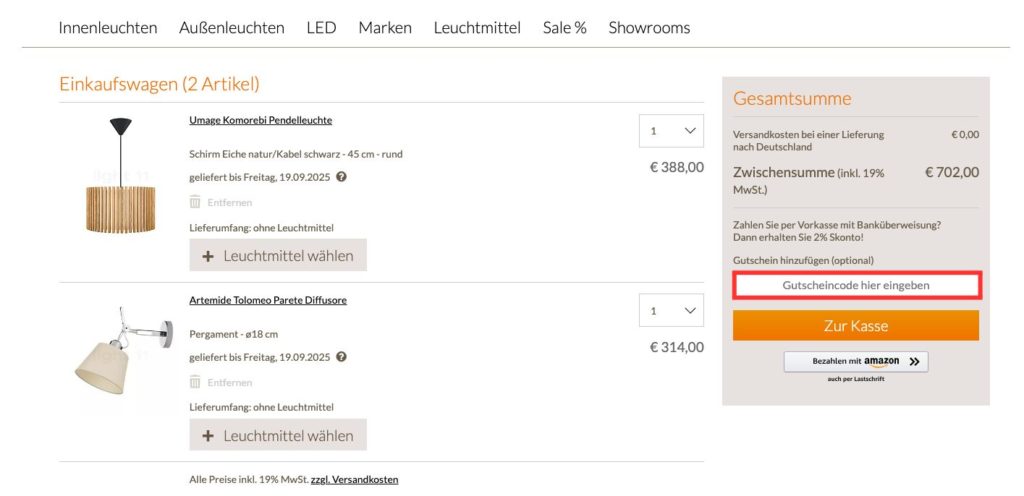
Task: Open Umage Komorebi Pendelleuchte product link
Action: 261,120
